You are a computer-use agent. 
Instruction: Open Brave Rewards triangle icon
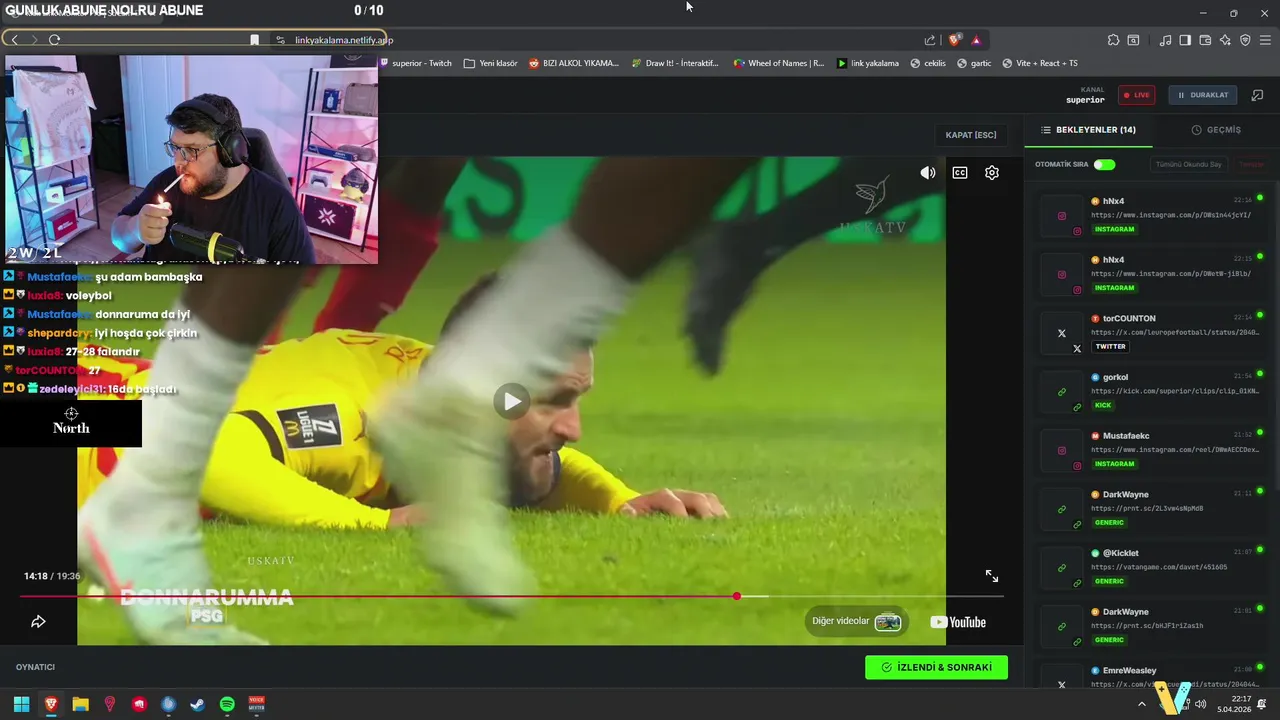(976, 40)
